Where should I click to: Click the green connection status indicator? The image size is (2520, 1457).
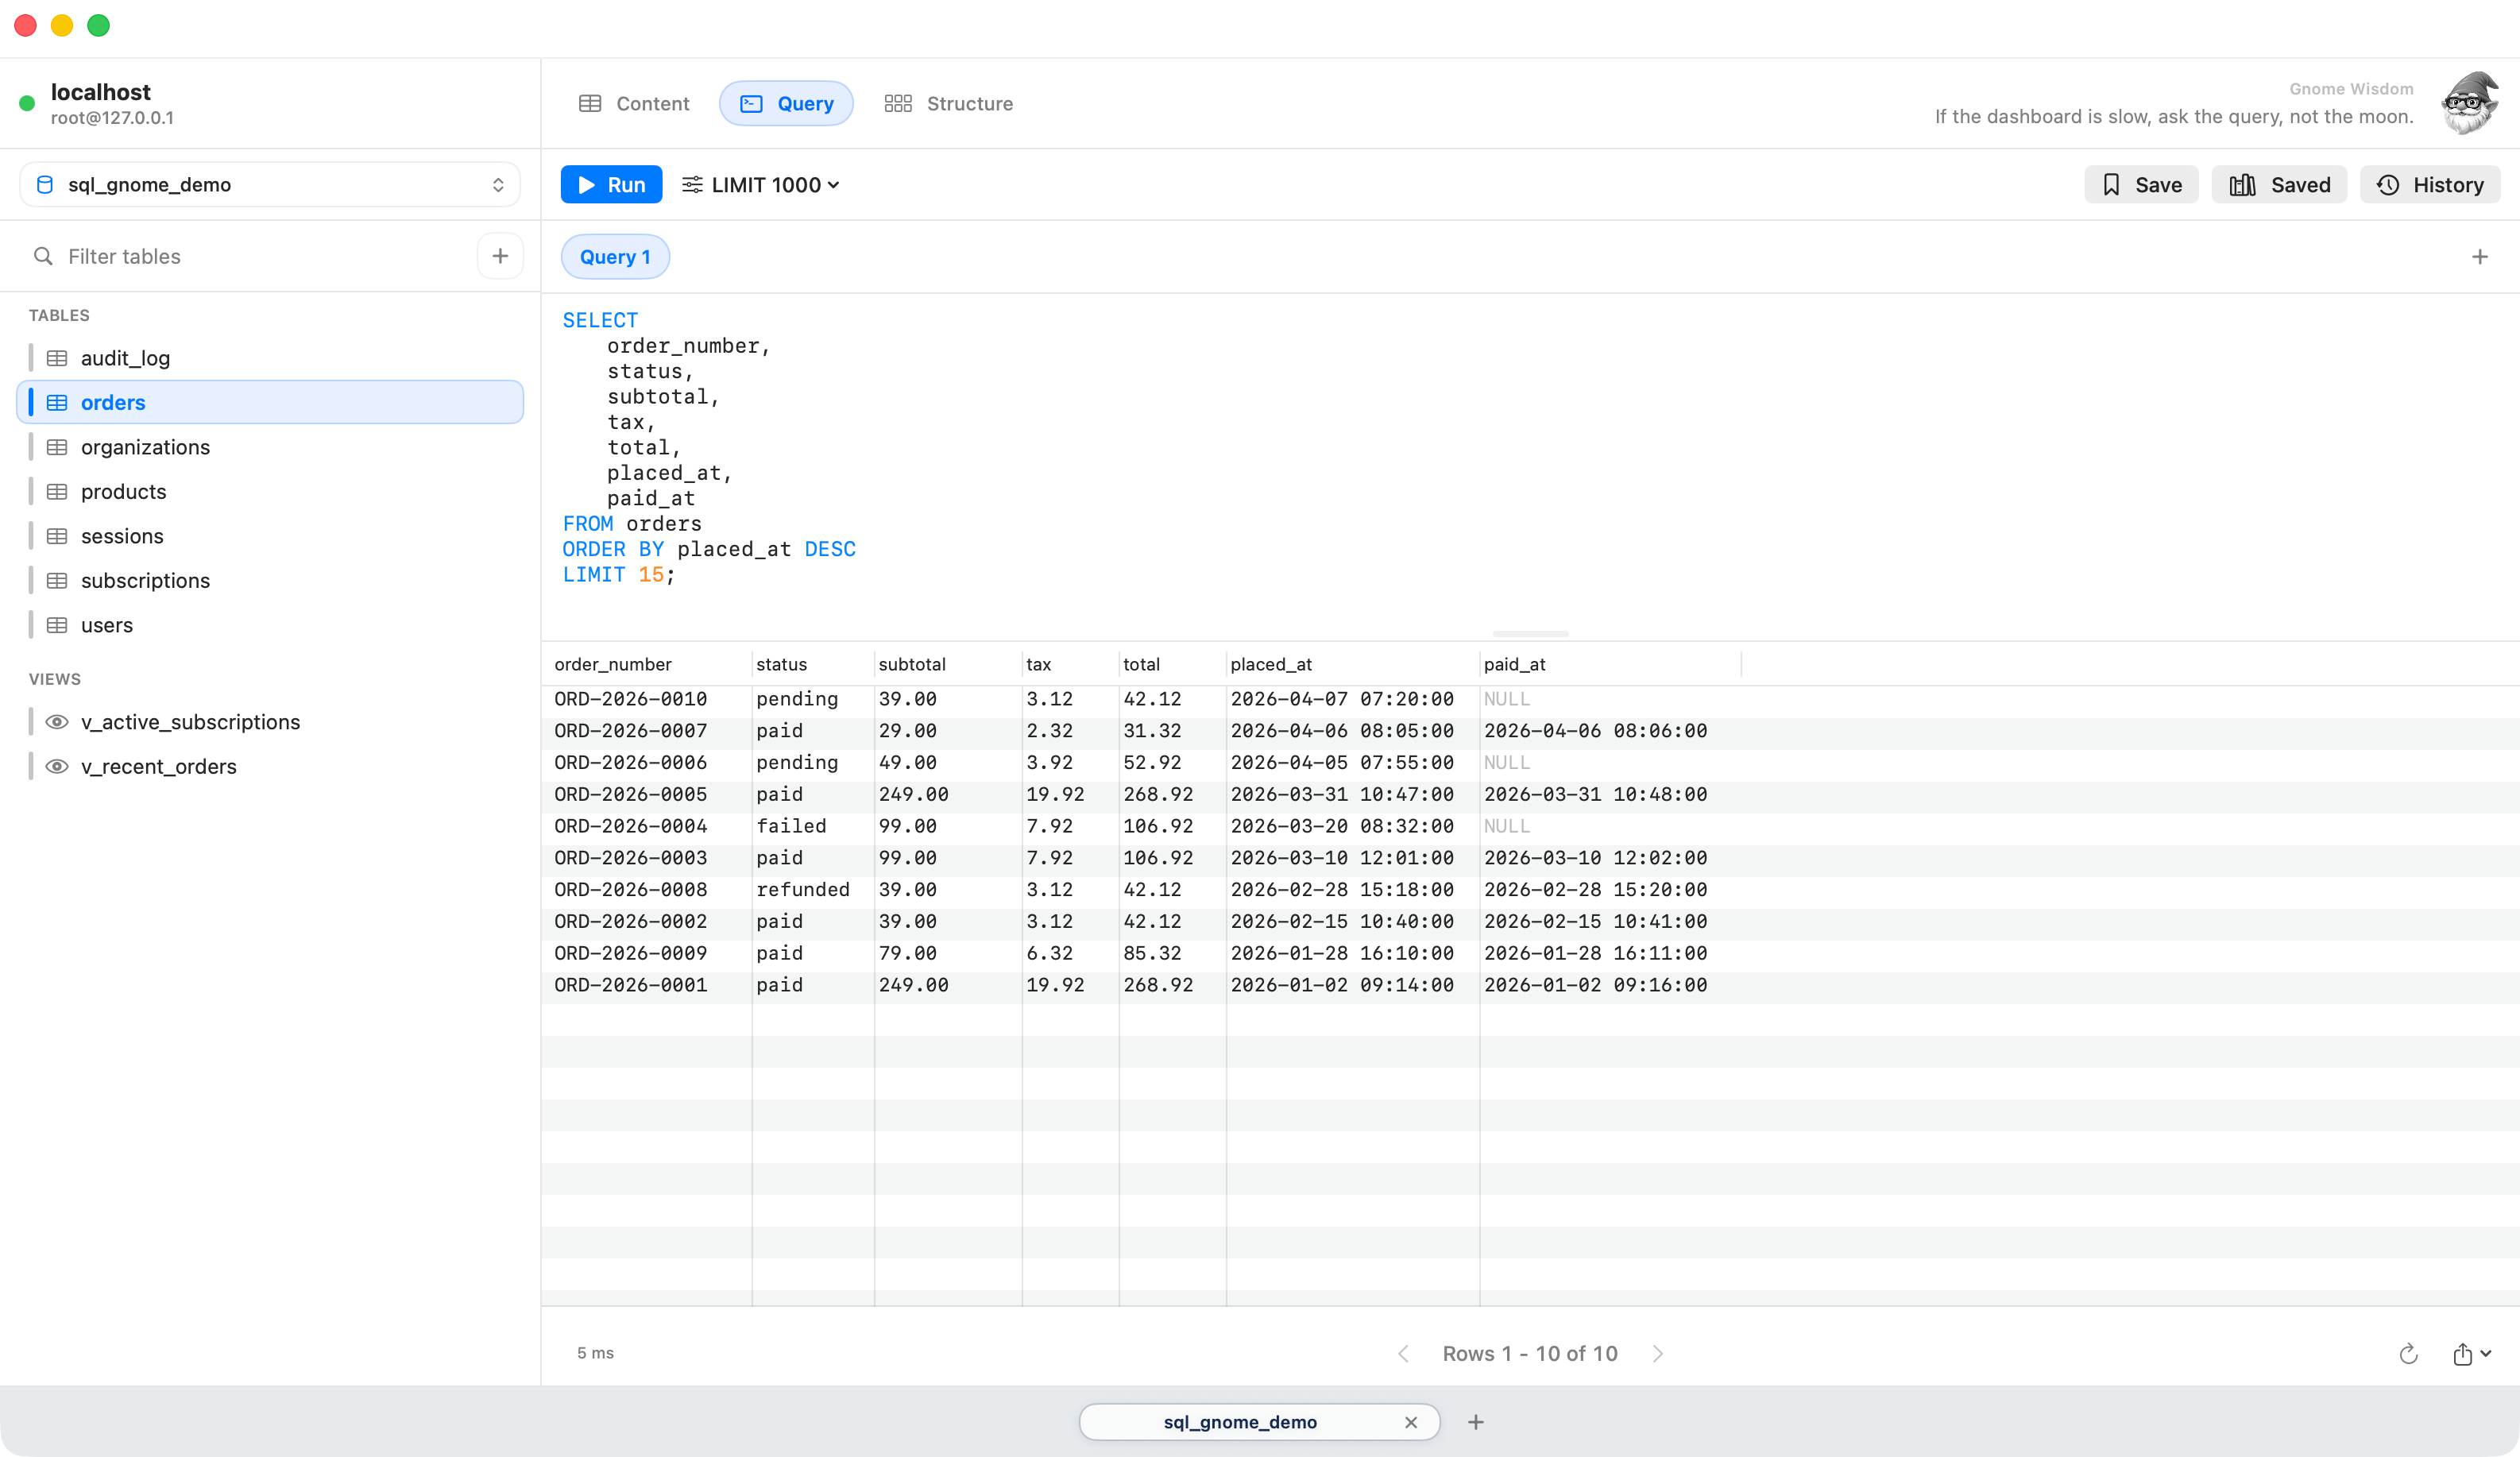click(27, 103)
